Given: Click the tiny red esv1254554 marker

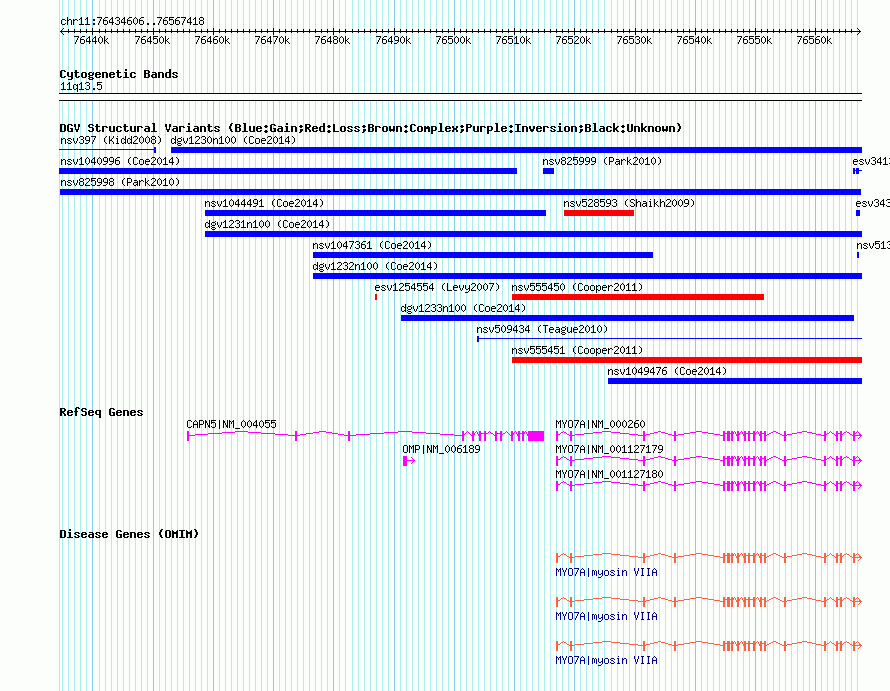Looking at the screenshot, I should point(376,297).
